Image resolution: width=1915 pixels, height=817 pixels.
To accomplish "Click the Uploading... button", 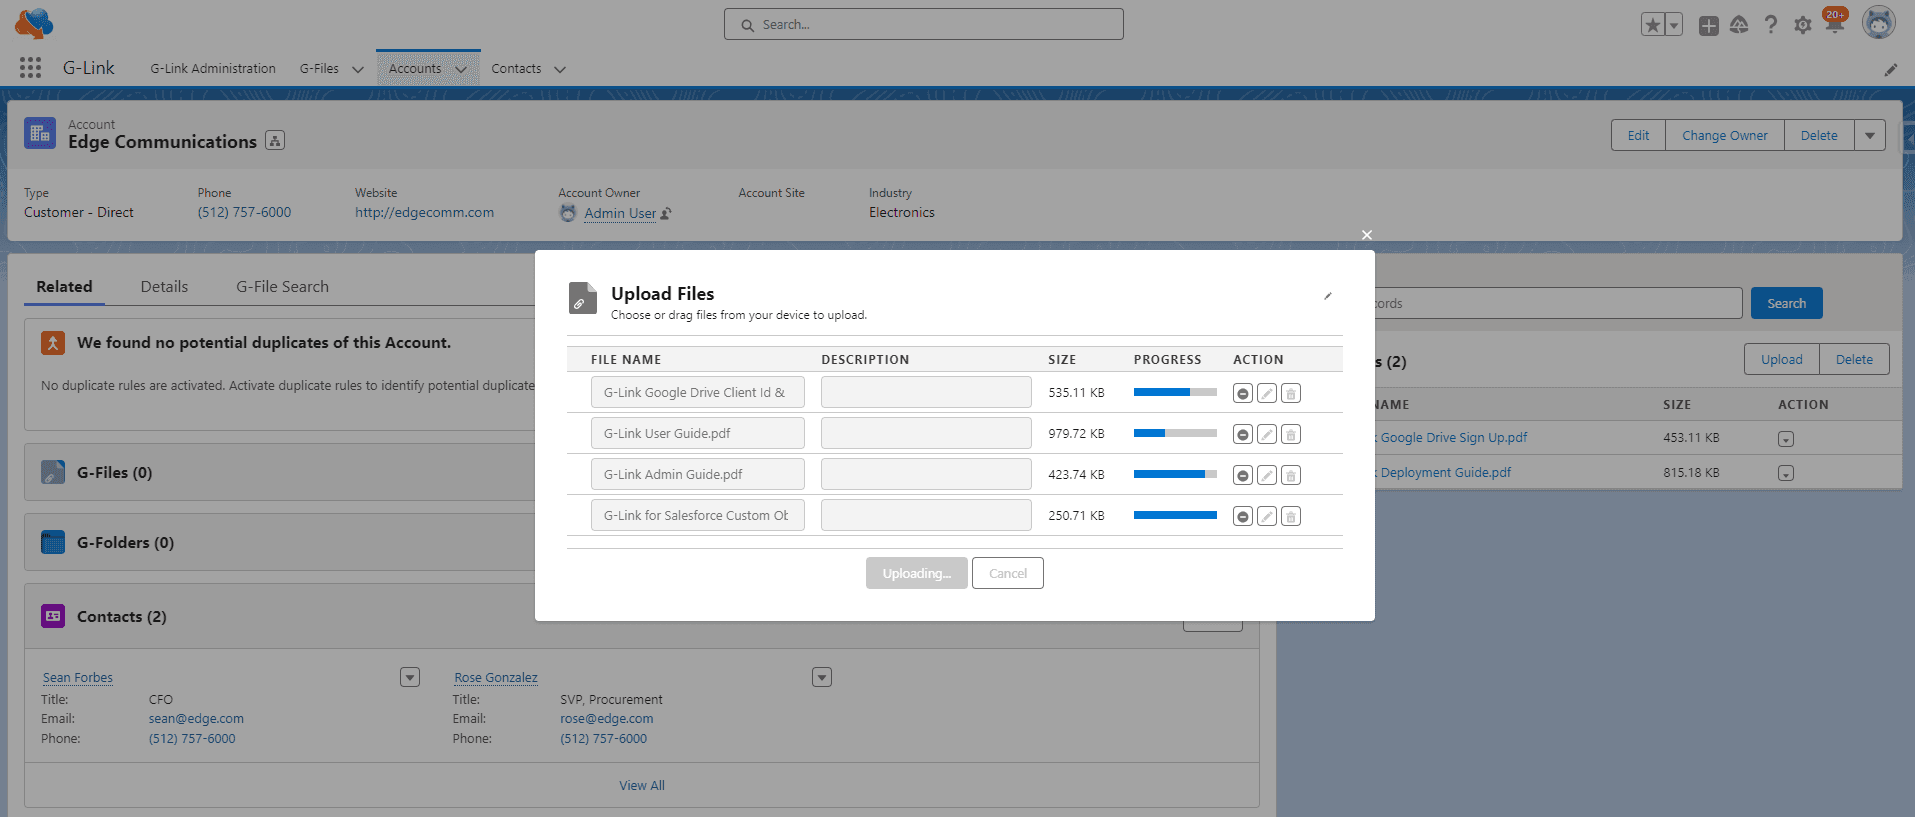I will tap(917, 573).
